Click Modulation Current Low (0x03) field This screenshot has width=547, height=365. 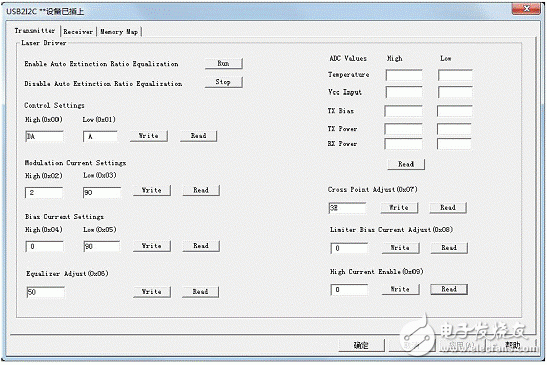pyautogui.click(x=102, y=193)
